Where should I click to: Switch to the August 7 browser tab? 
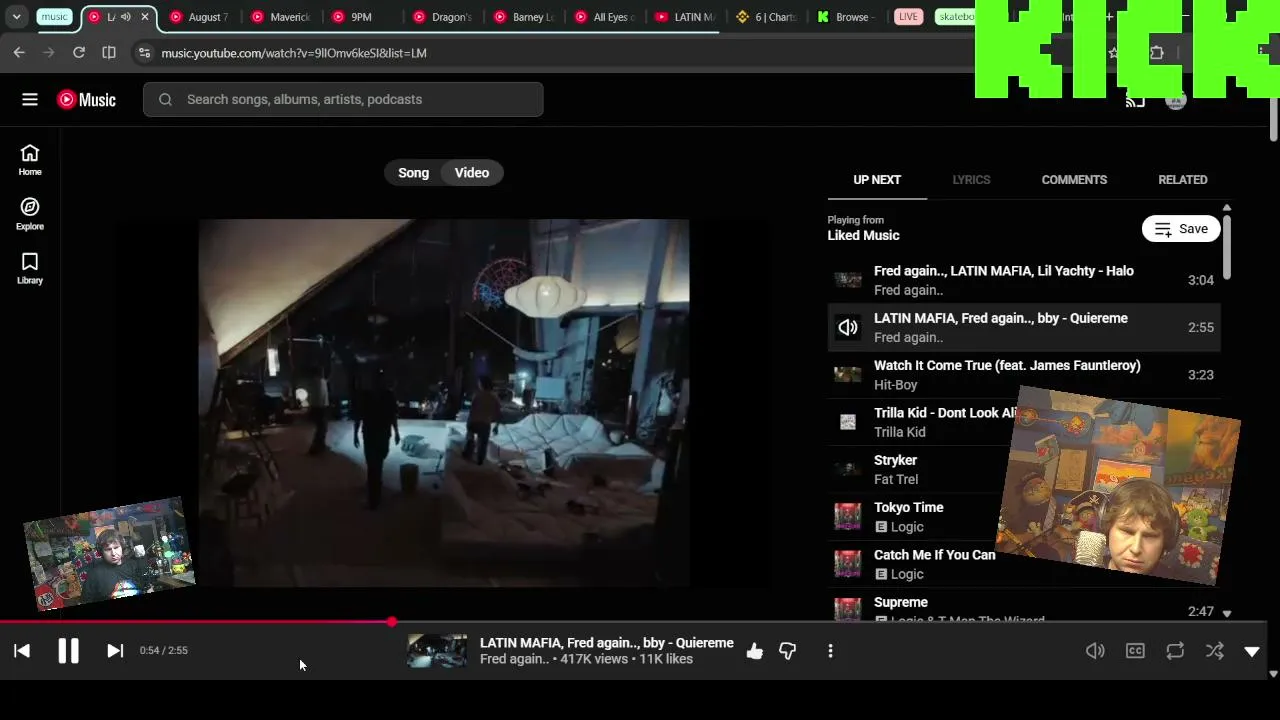pos(201,17)
